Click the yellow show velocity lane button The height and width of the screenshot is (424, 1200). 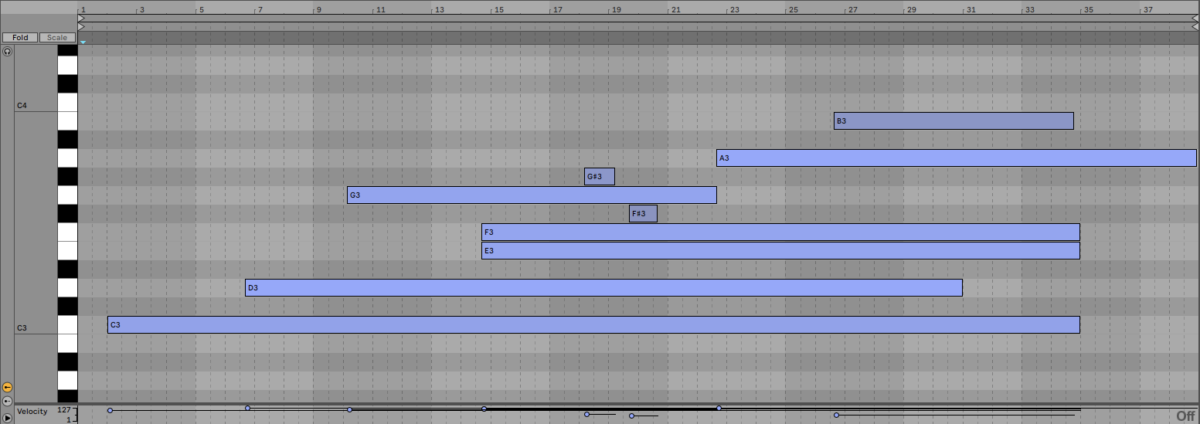point(7,386)
